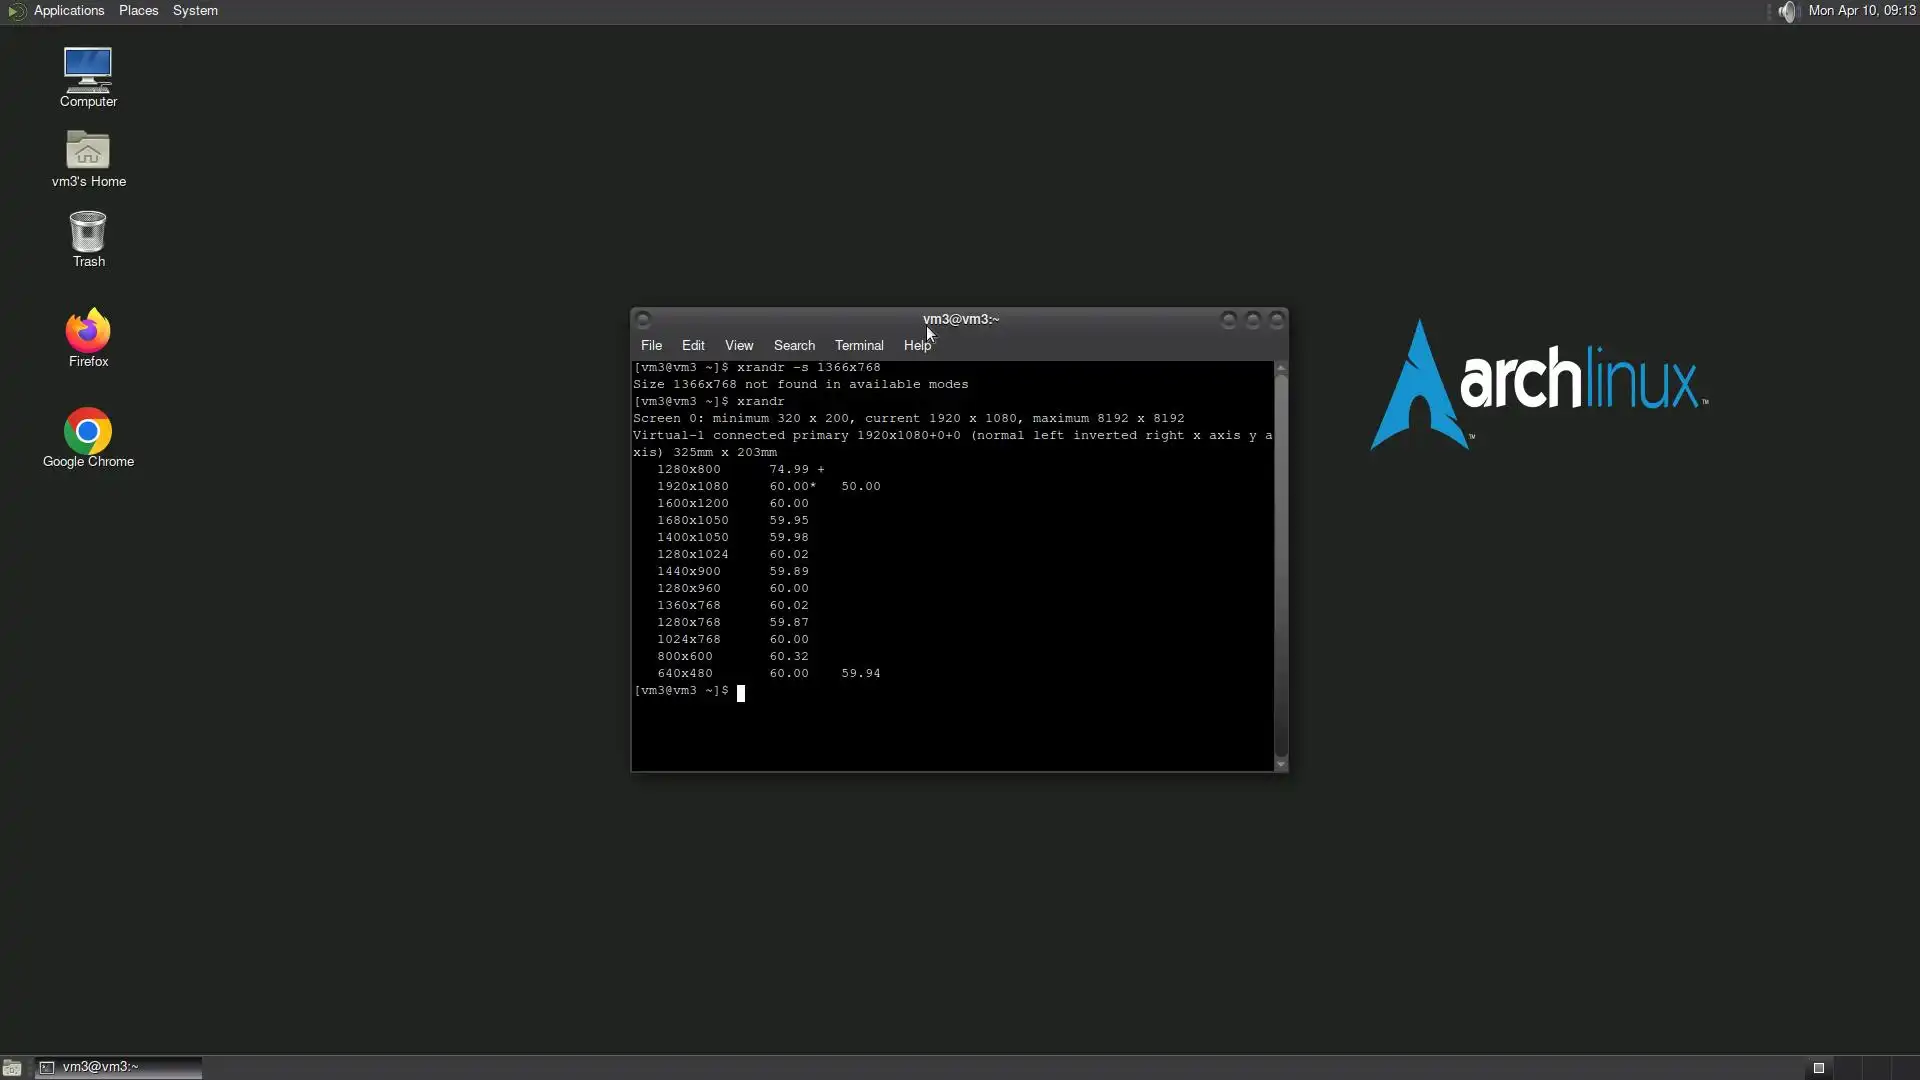Image resolution: width=1920 pixels, height=1080 pixels.
Task: Open the terminal window menu button in titlebar
Action: pos(644,320)
